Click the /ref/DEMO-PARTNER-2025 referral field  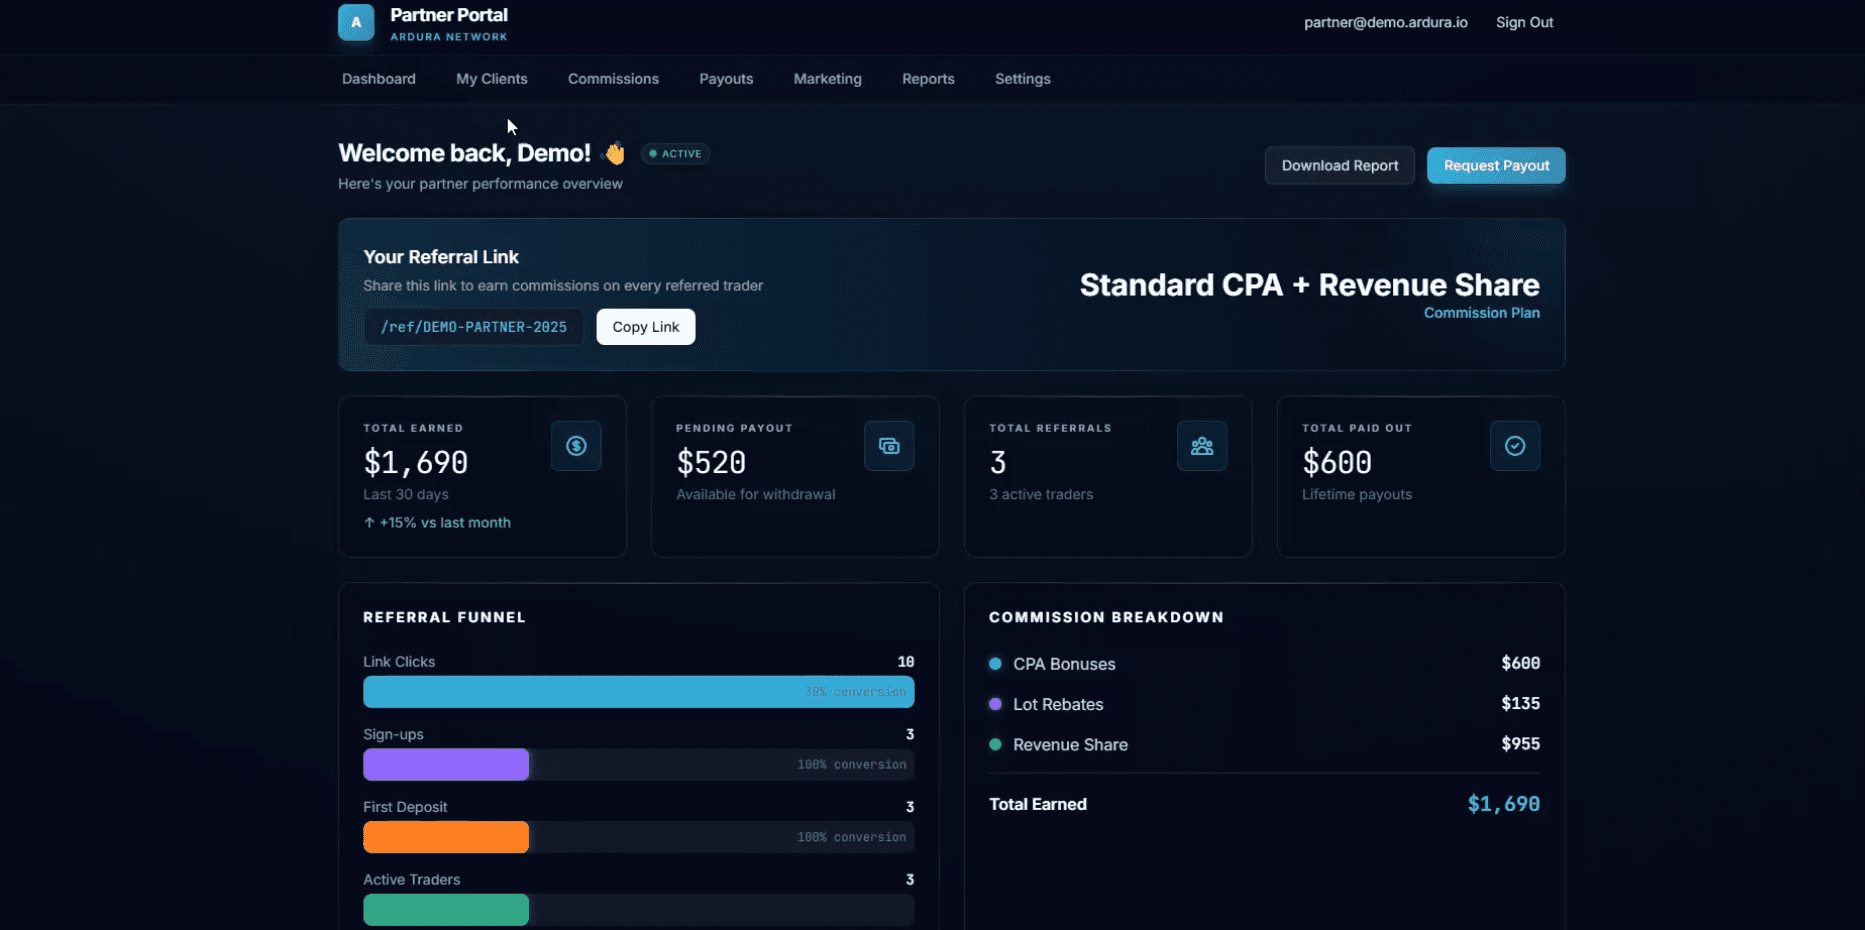pyautogui.click(x=474, y=327)
